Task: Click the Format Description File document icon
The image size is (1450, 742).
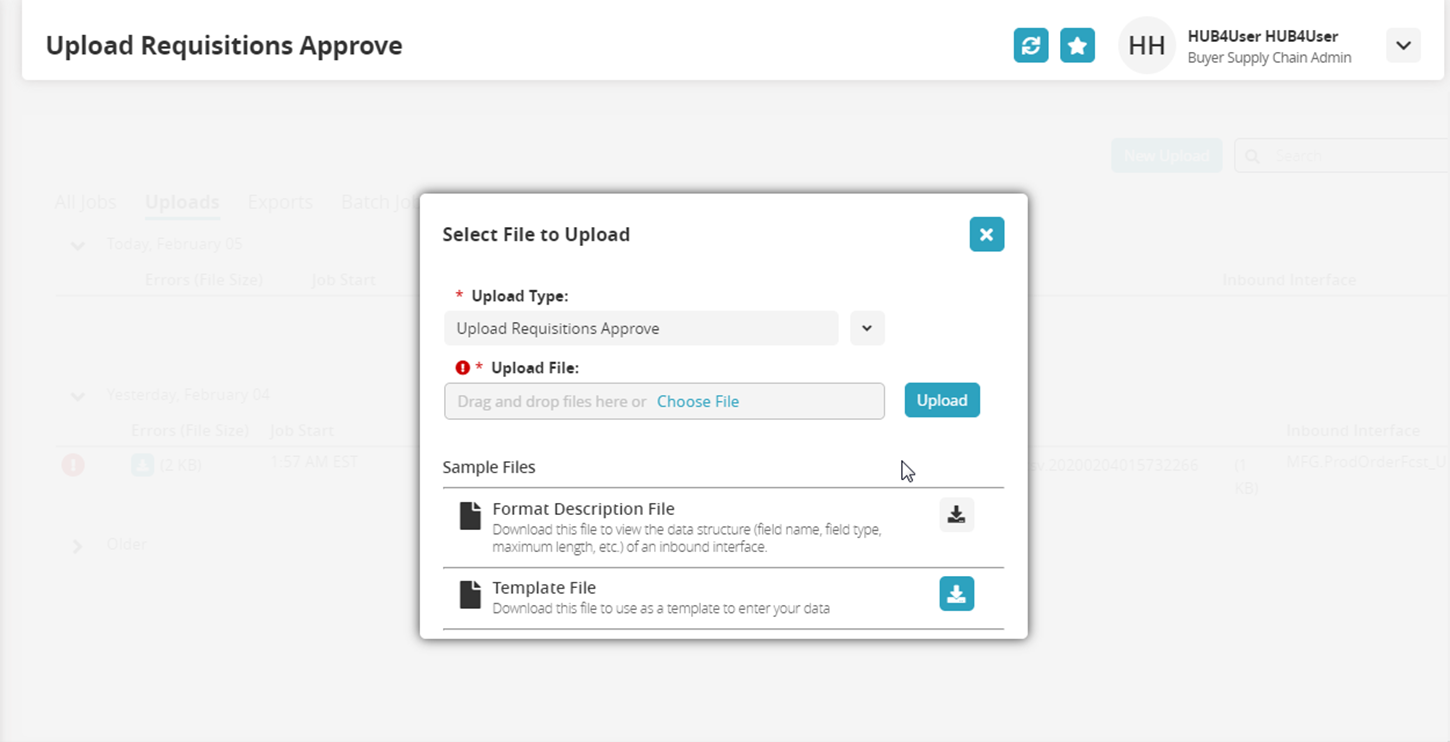Action: pyautogui.click(x=470, y=516)
